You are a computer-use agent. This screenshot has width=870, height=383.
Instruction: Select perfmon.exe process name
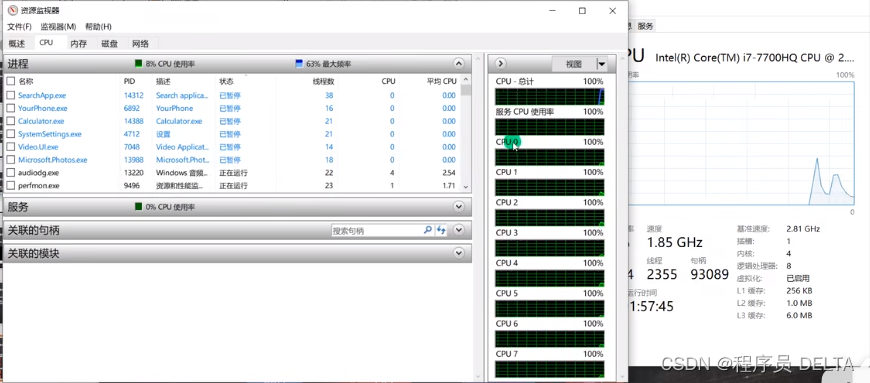tap(38, 185)
